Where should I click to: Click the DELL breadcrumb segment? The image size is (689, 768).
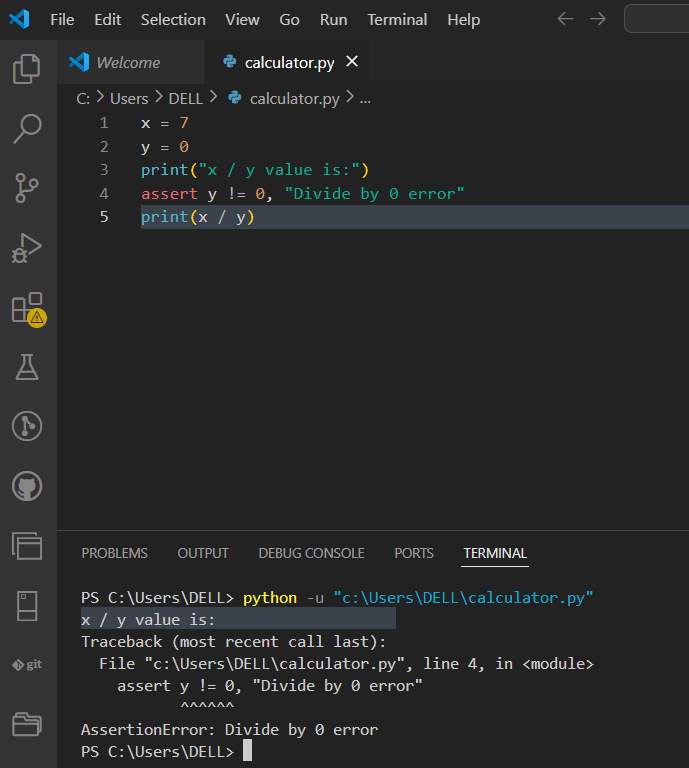point(186,99)
